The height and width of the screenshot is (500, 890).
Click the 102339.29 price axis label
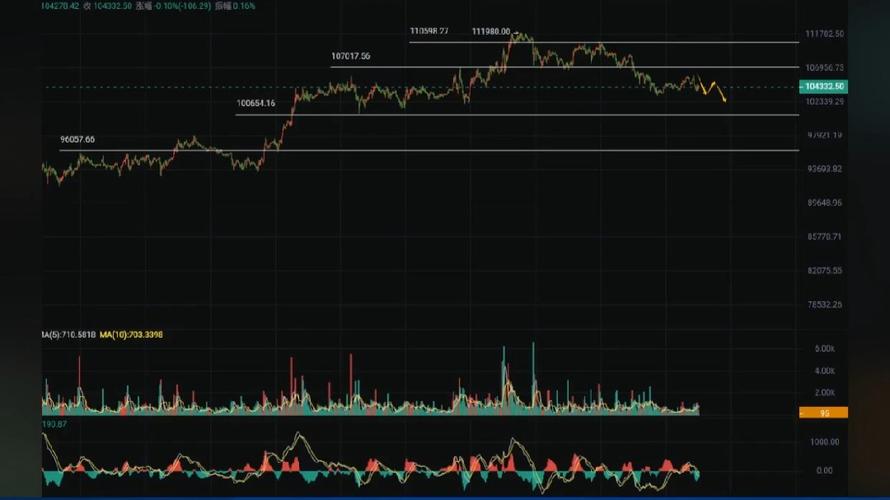(825, 102)
